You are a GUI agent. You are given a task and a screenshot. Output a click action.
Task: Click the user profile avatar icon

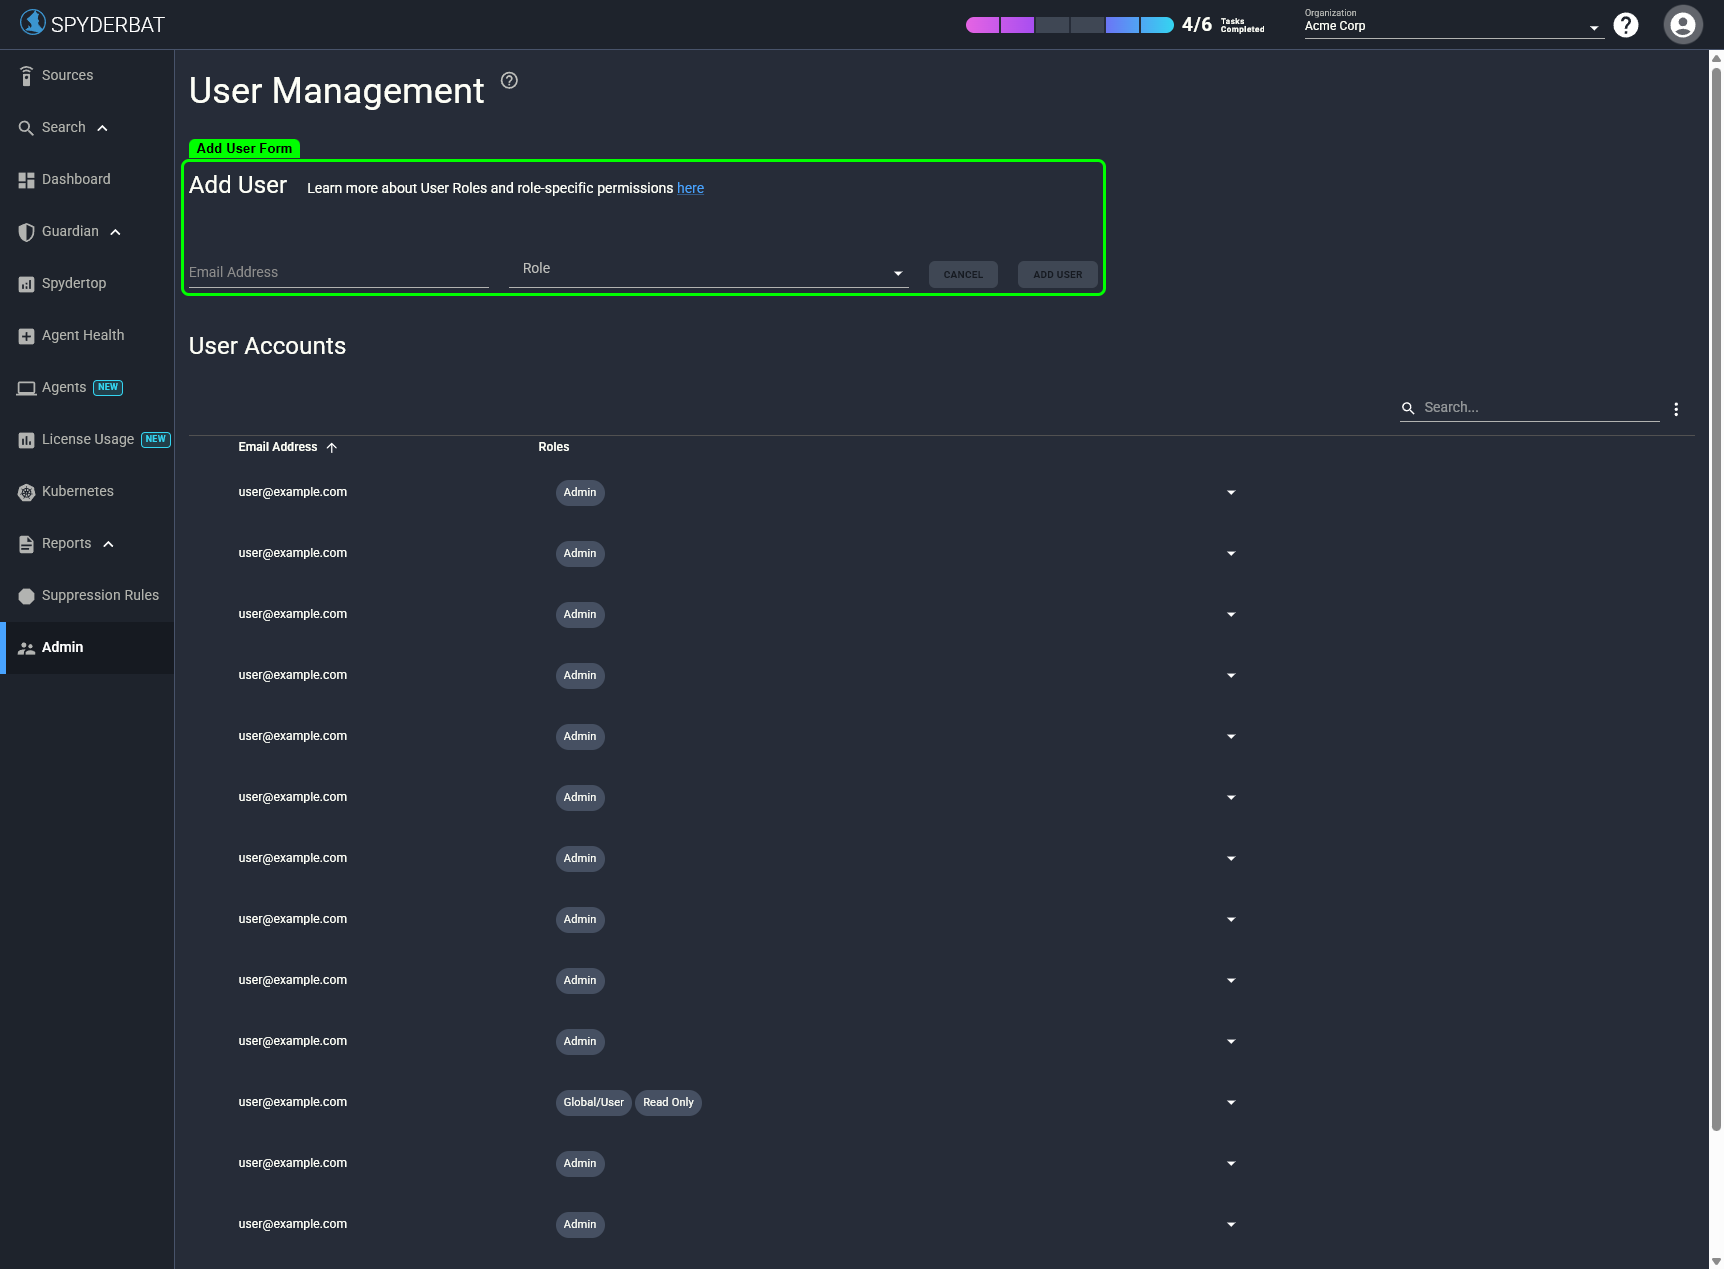pos(1682,24)
